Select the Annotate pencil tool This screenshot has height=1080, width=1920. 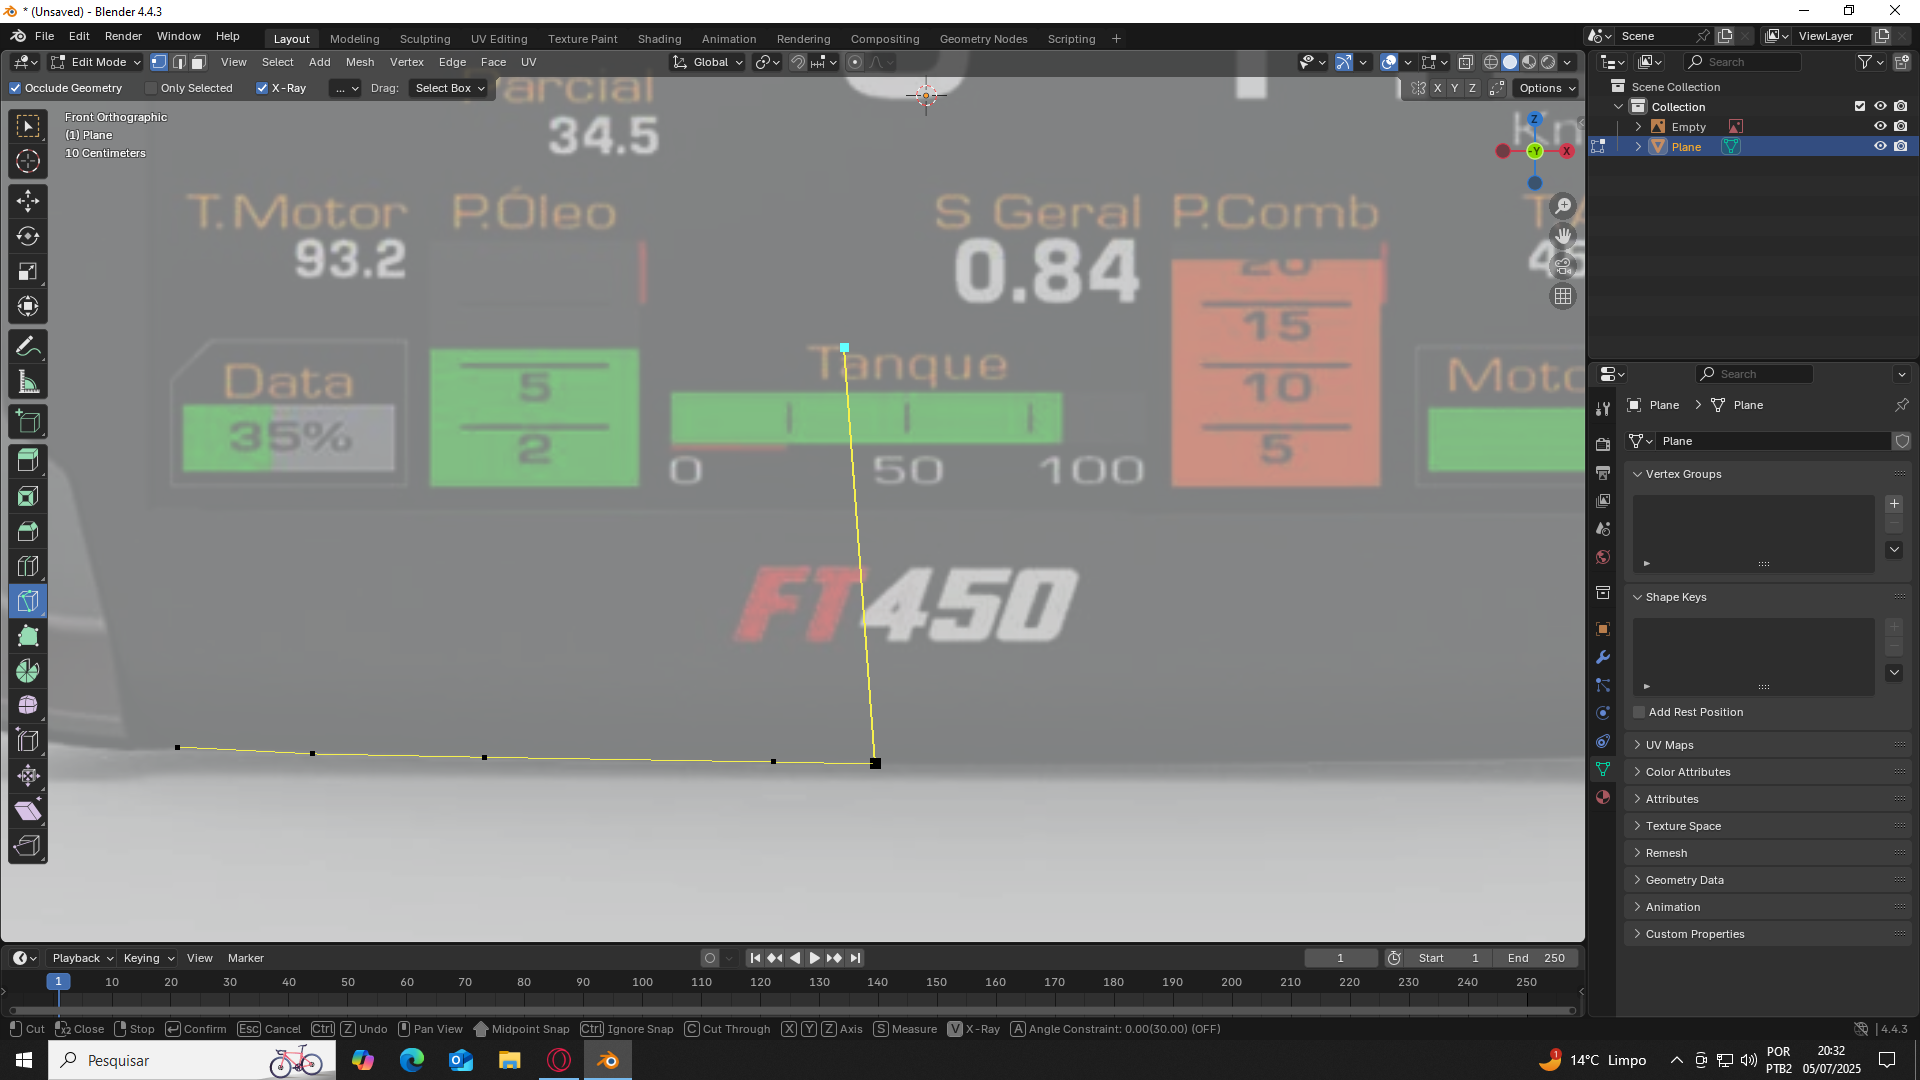pos(28,347)
